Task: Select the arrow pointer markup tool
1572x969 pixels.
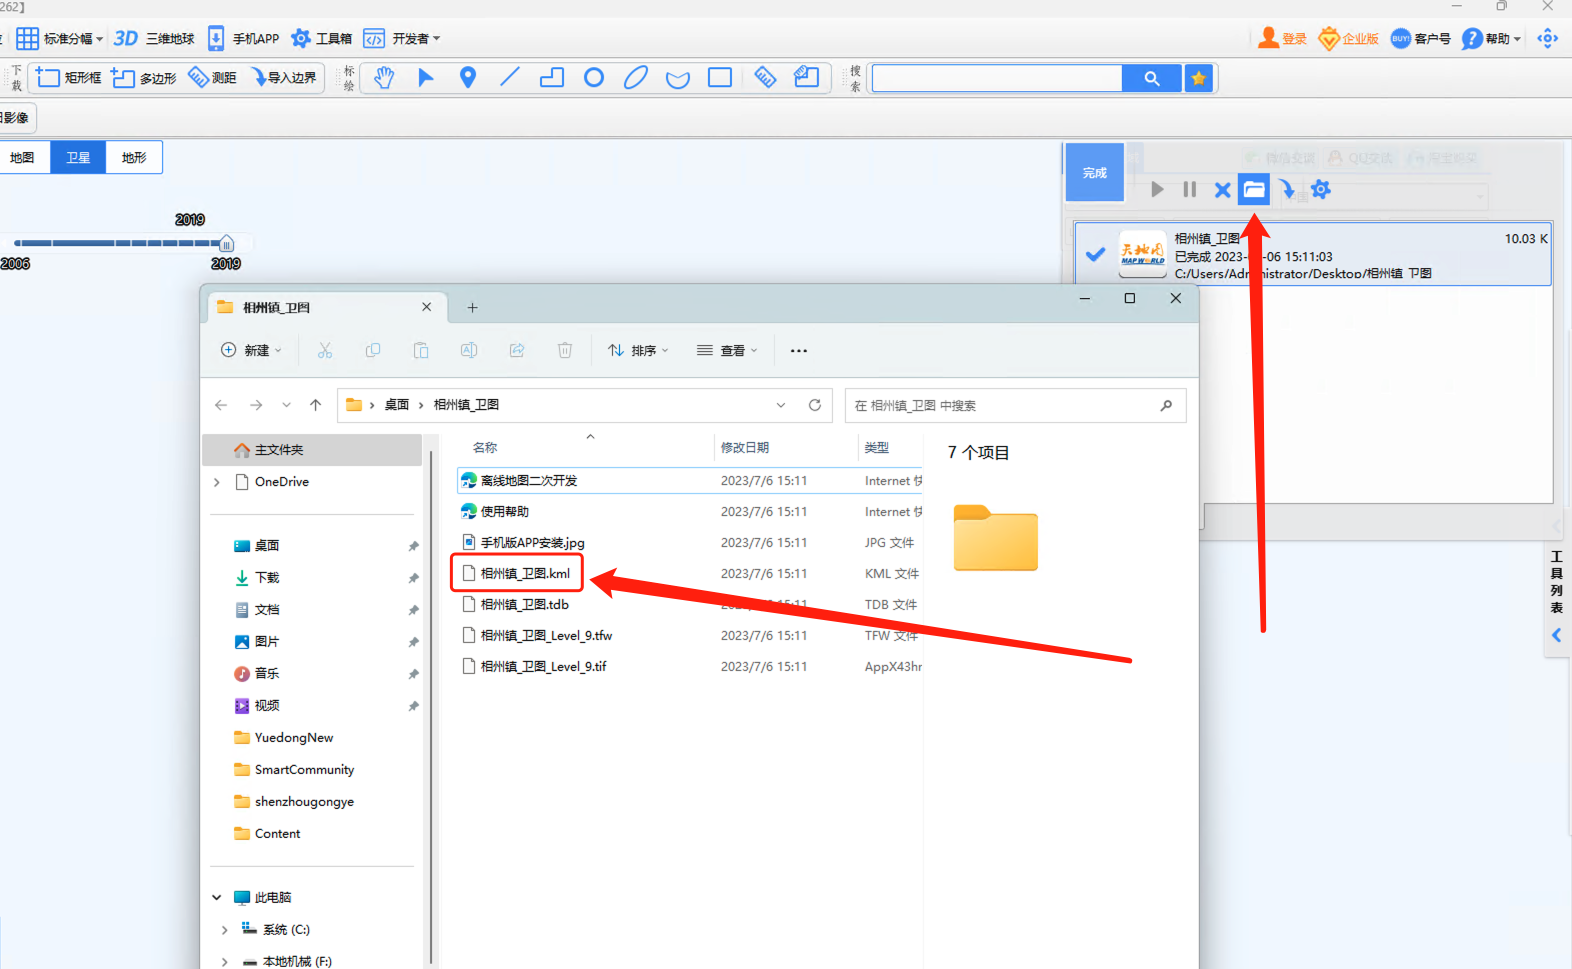Action: point(426,77)
